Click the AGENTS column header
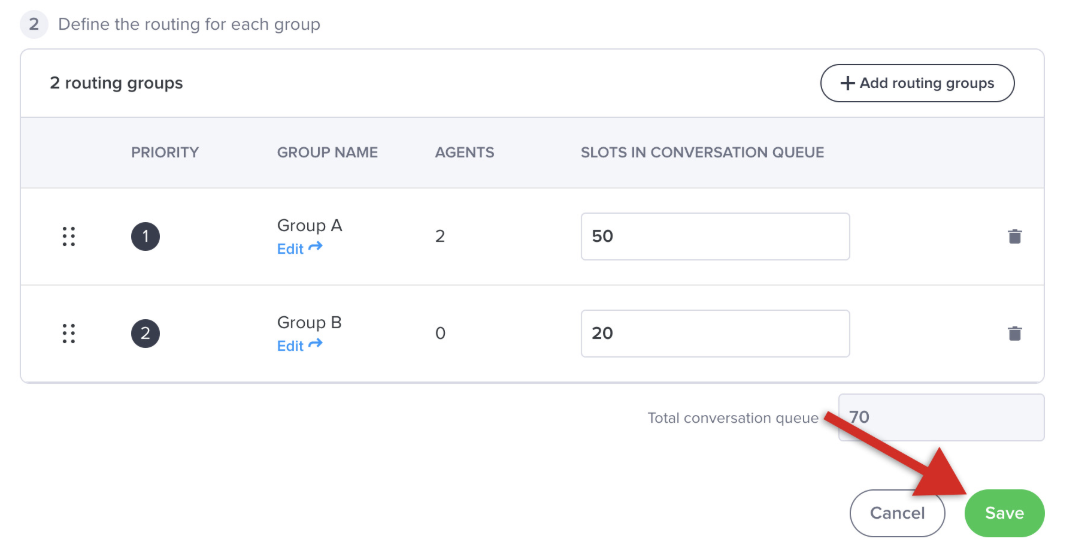Screen dimensions: 1074x560 [464, 153]
